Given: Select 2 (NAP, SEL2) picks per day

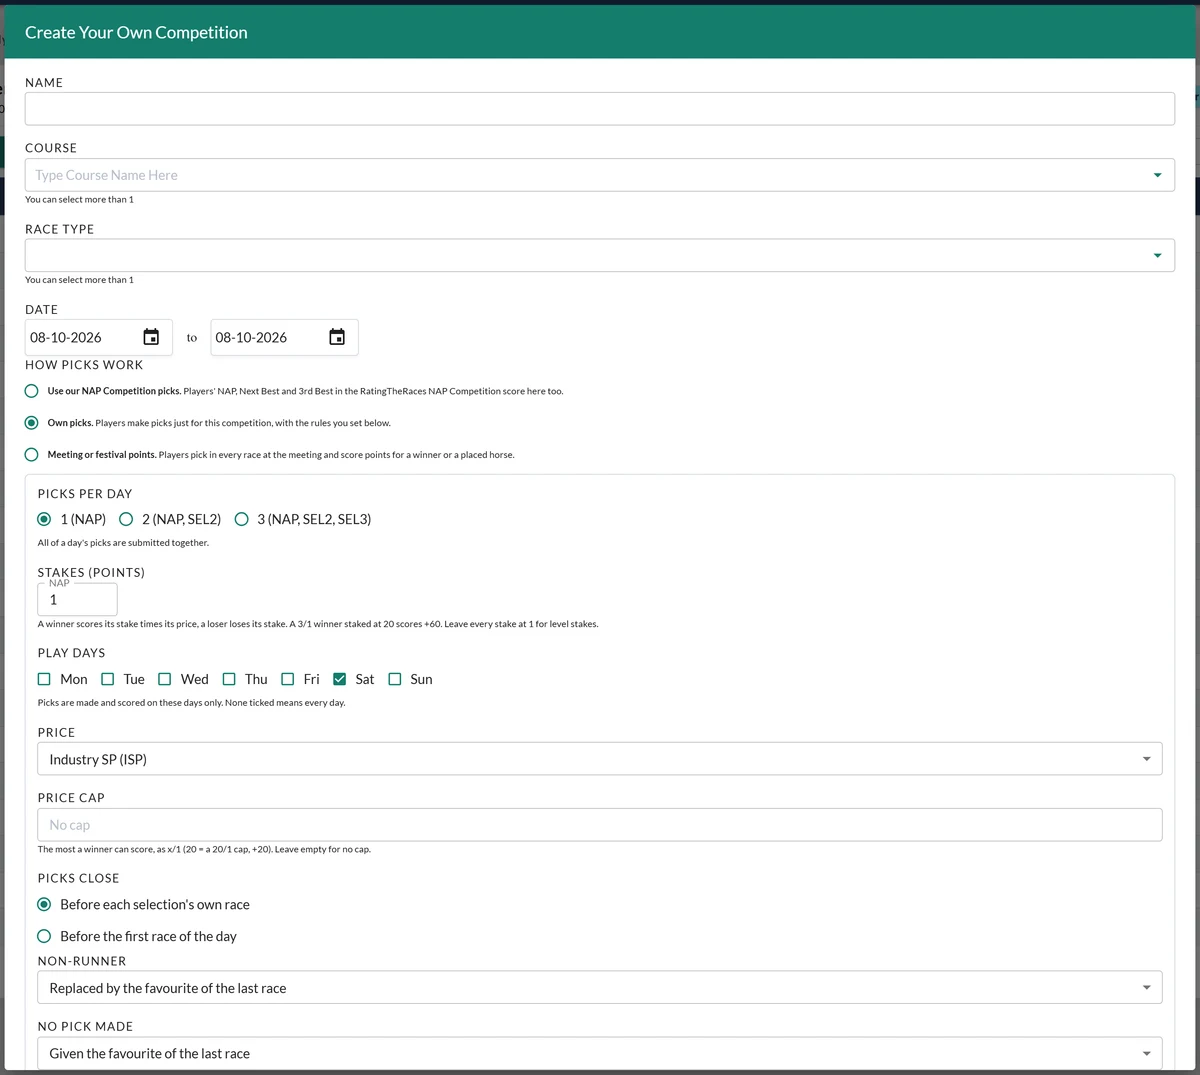Looking at the screenshot, I should click(x=126, y=519).
